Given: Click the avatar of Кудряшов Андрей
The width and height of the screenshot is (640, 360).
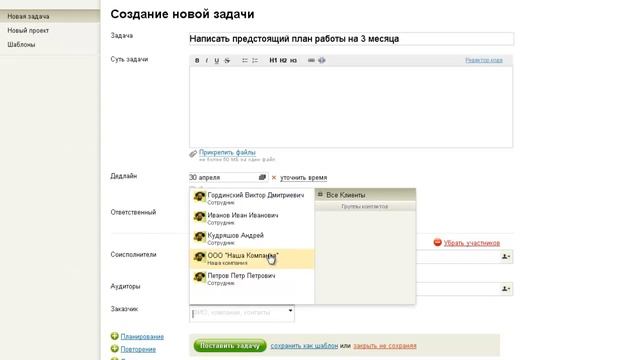Looking at the screenshot, I should pyautogui.click(x=200, y=237).
